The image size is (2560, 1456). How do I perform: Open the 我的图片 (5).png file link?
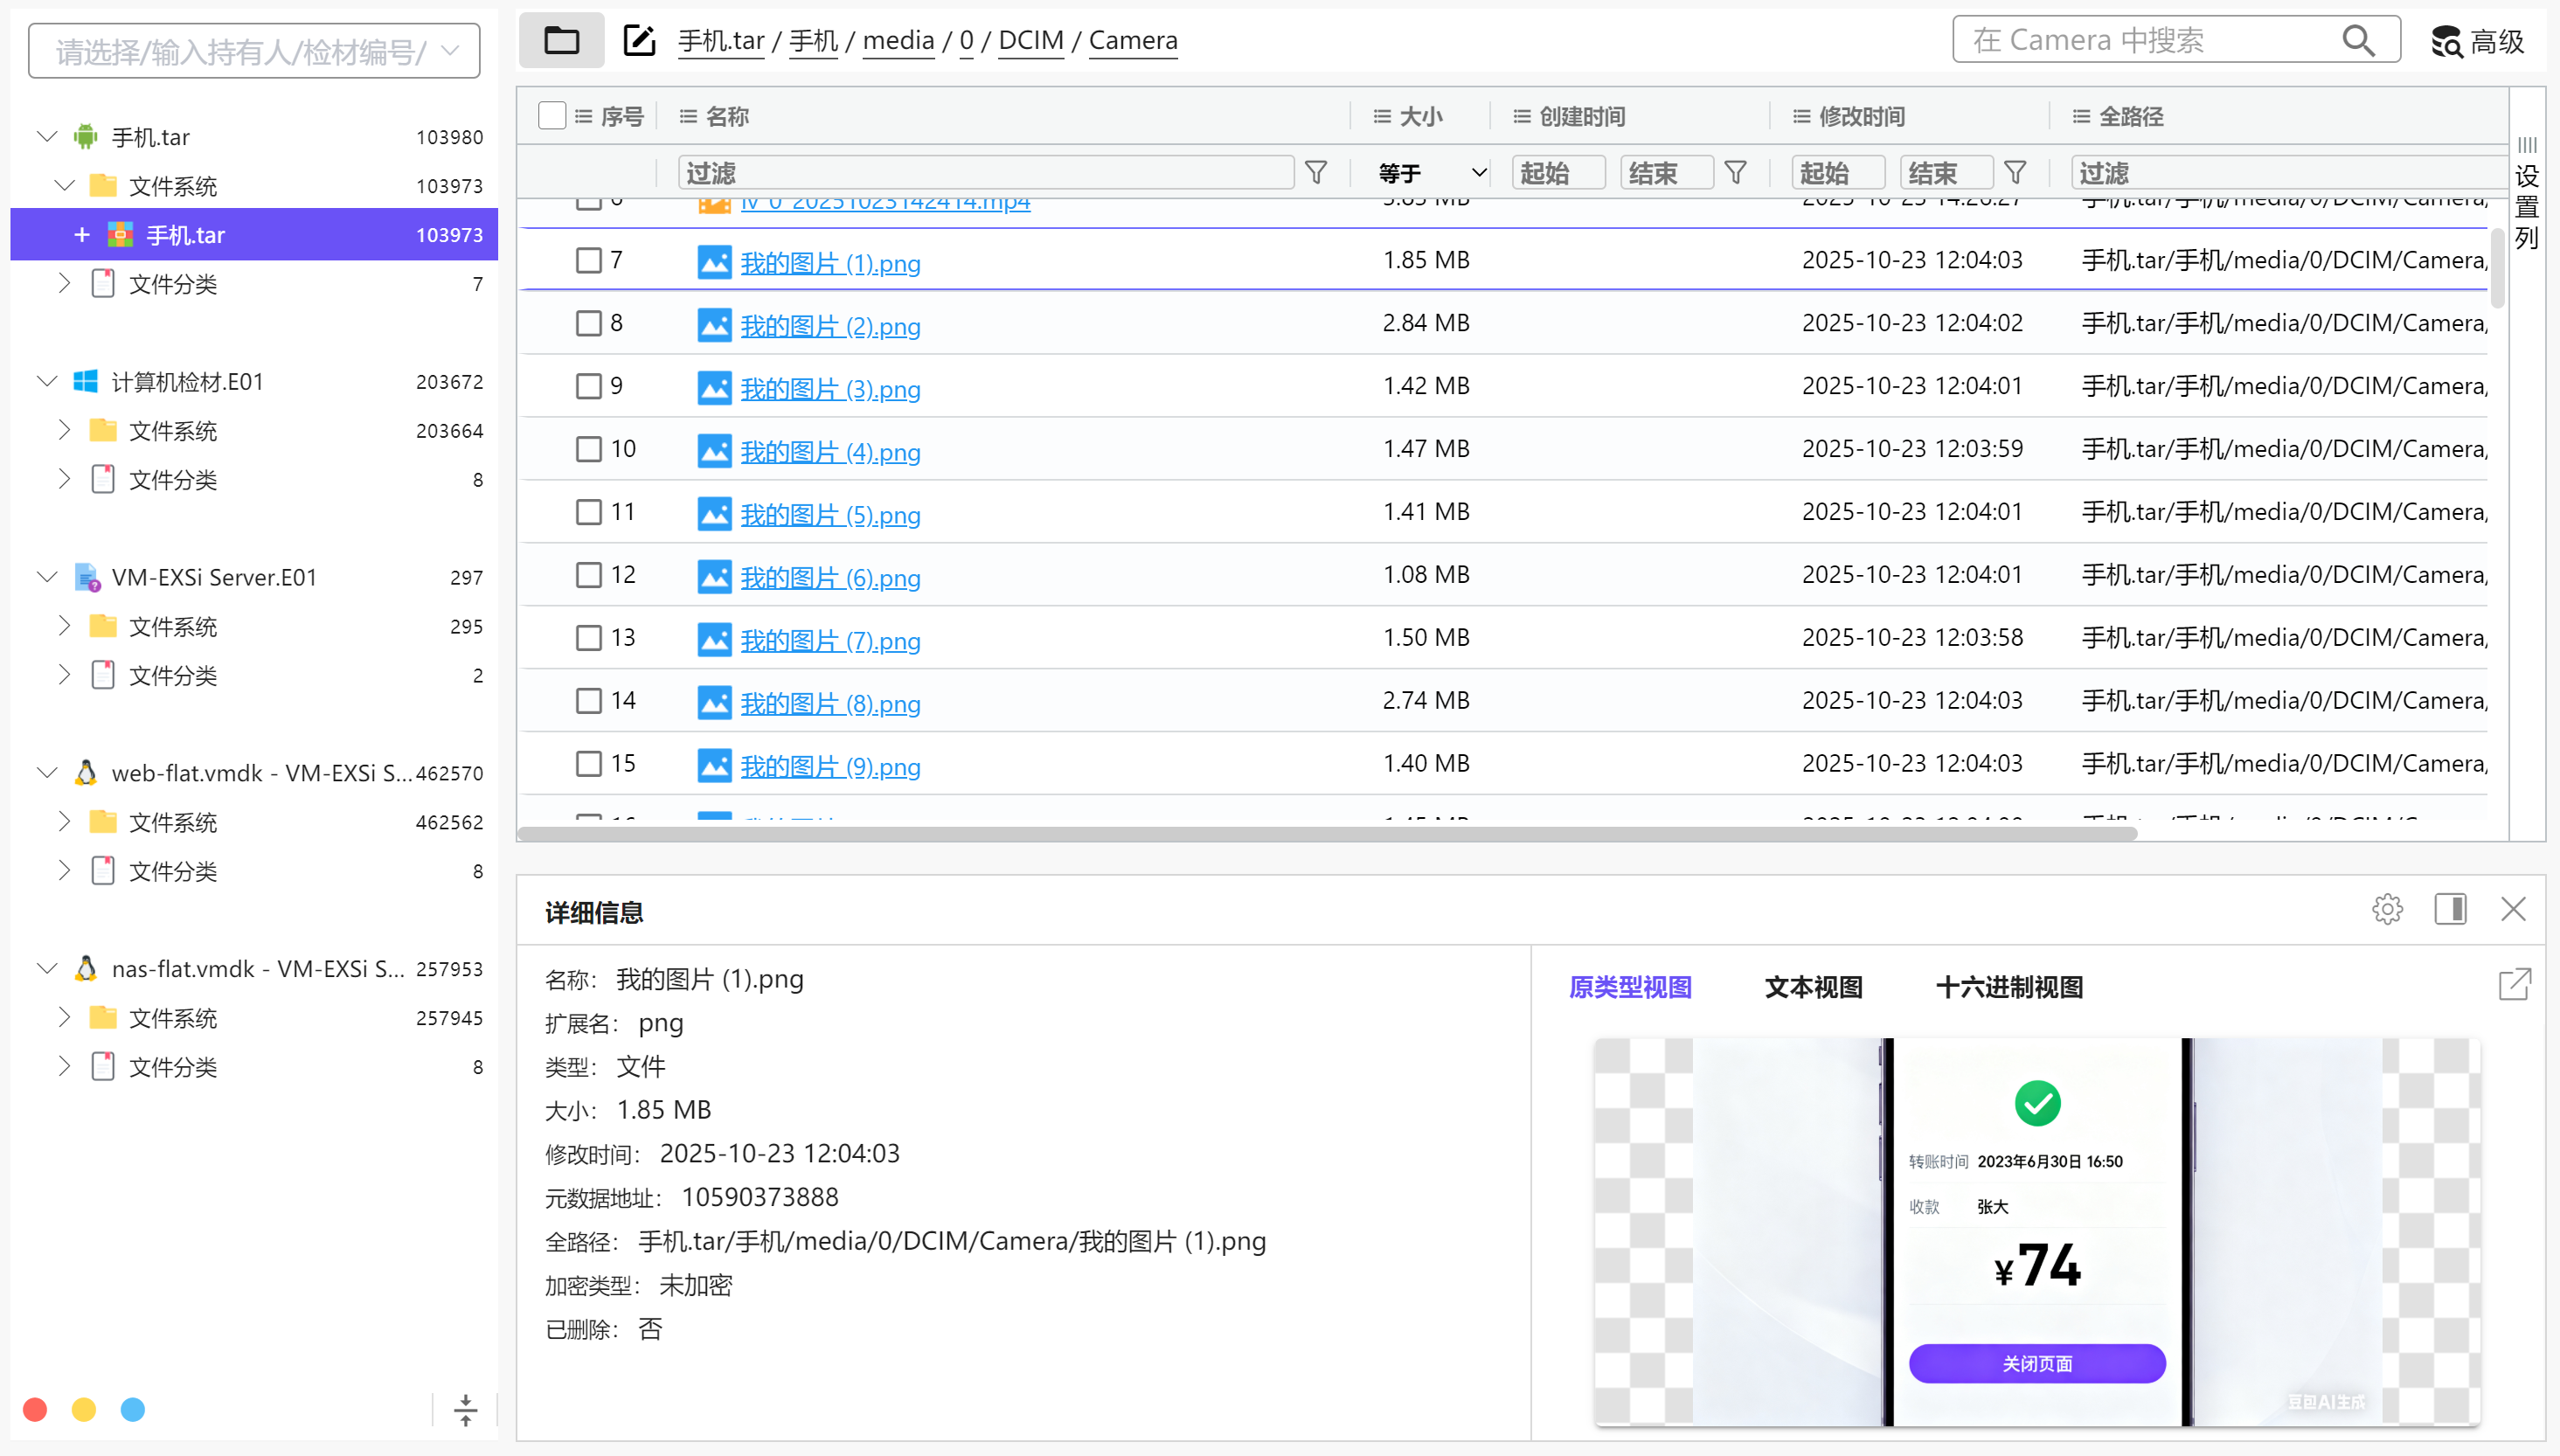click(830, 515)
